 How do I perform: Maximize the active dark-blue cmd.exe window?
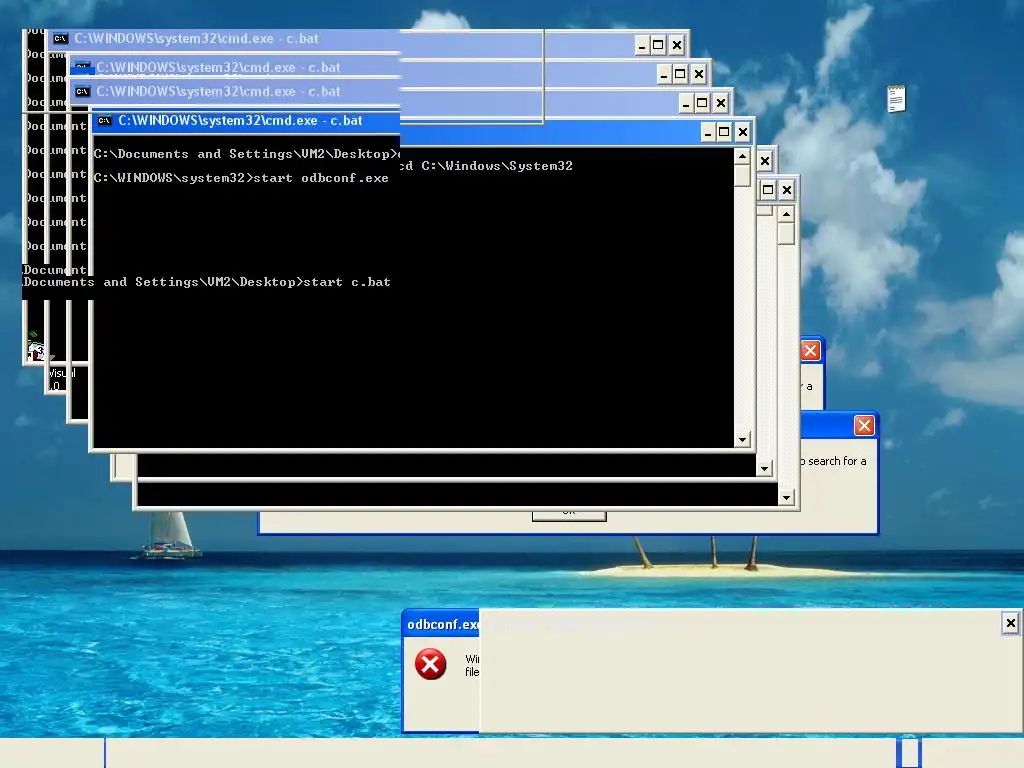pyautogui.click(x=724, y=133)
